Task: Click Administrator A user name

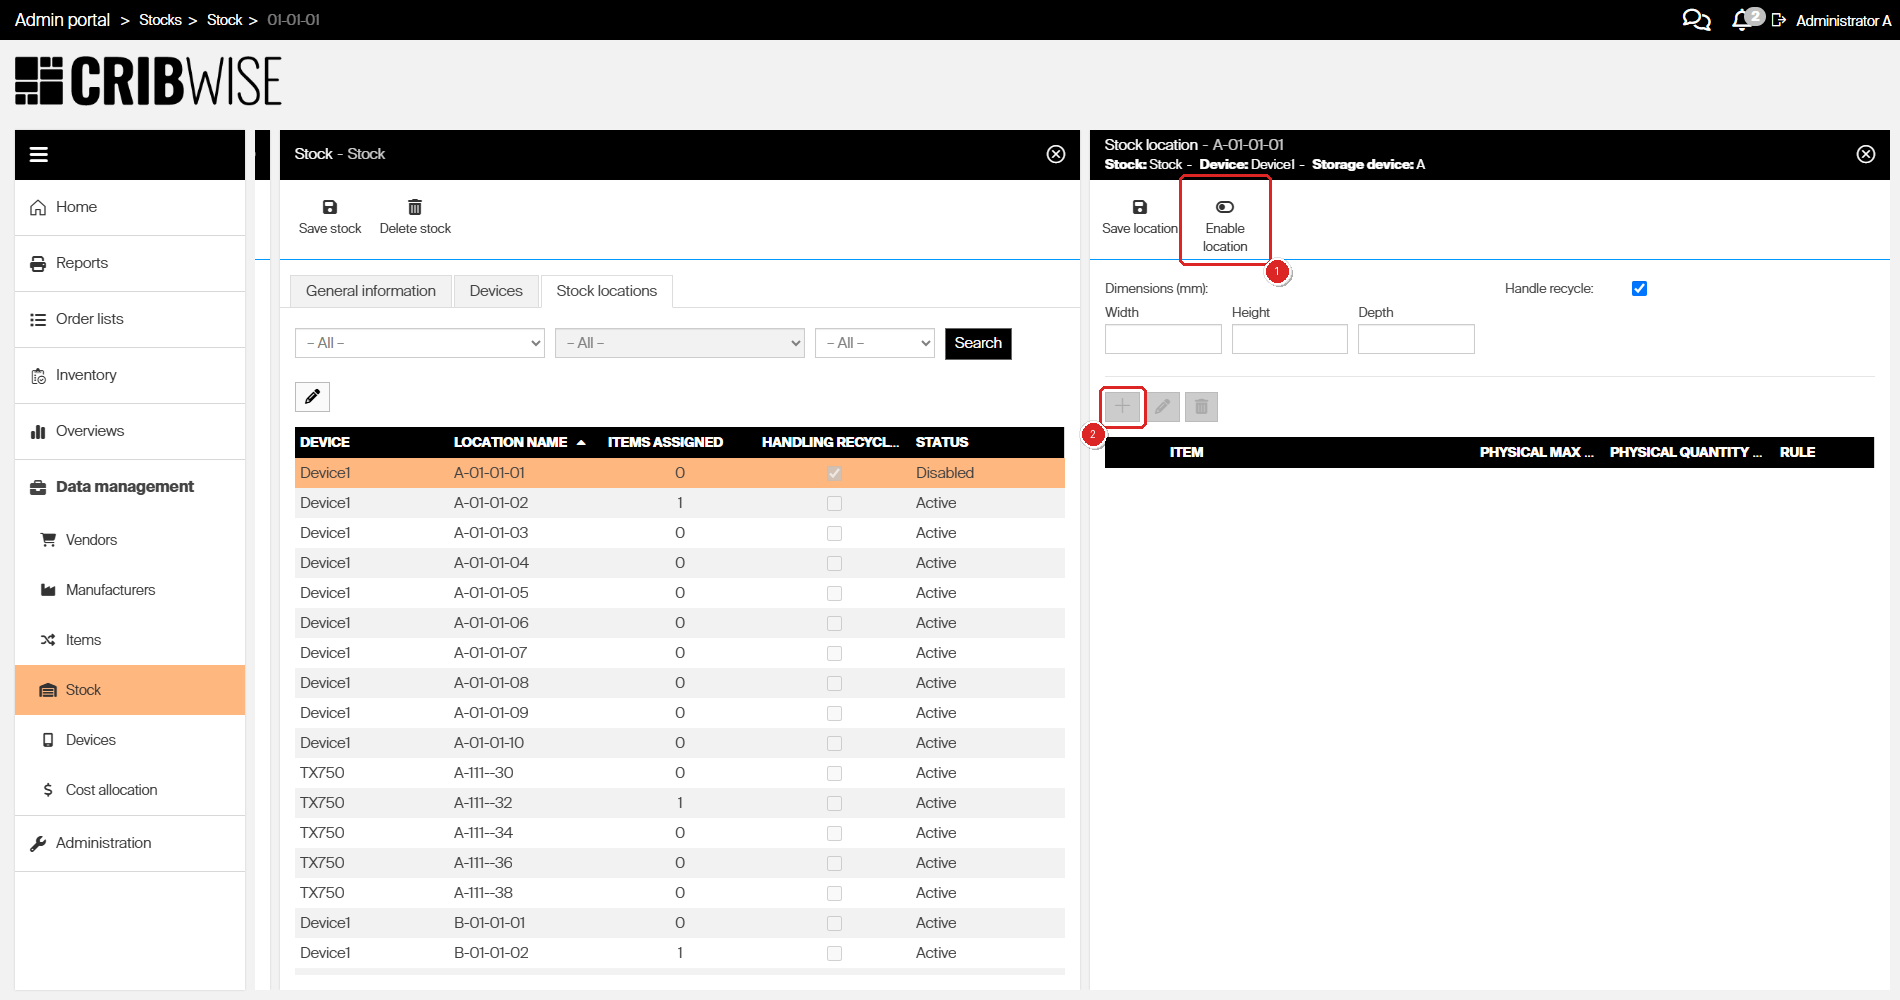Action: tap(1843, 20)
